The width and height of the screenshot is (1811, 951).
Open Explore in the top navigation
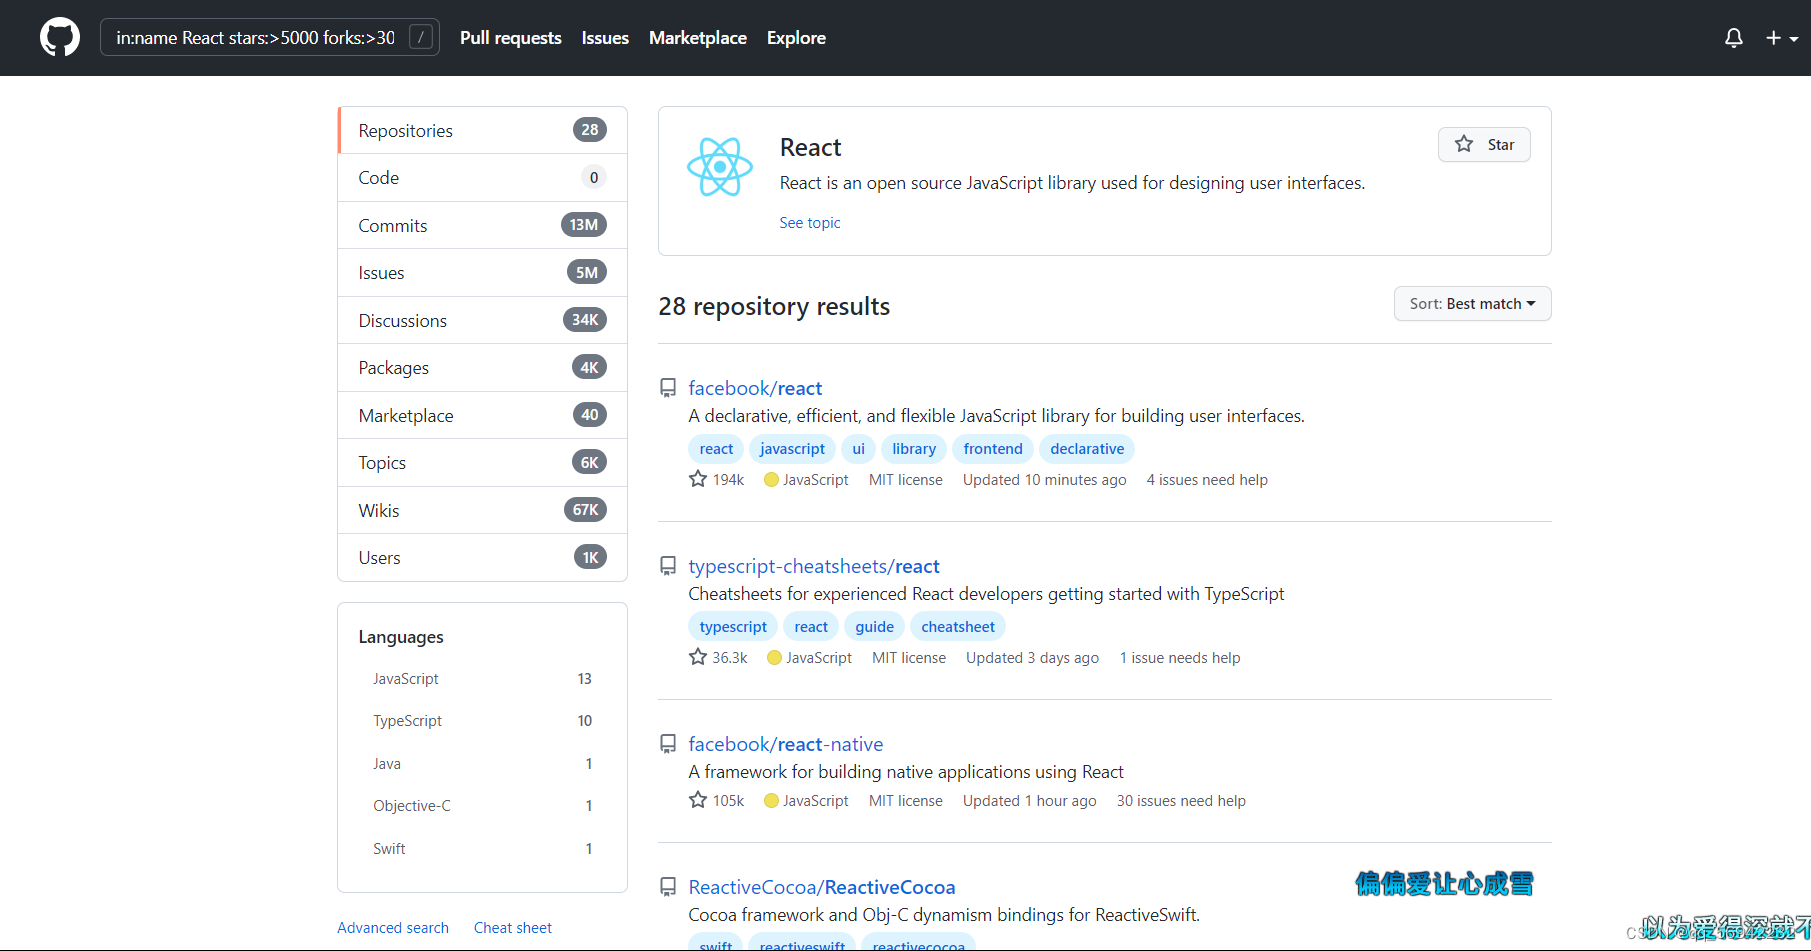(x=796, y=38)
